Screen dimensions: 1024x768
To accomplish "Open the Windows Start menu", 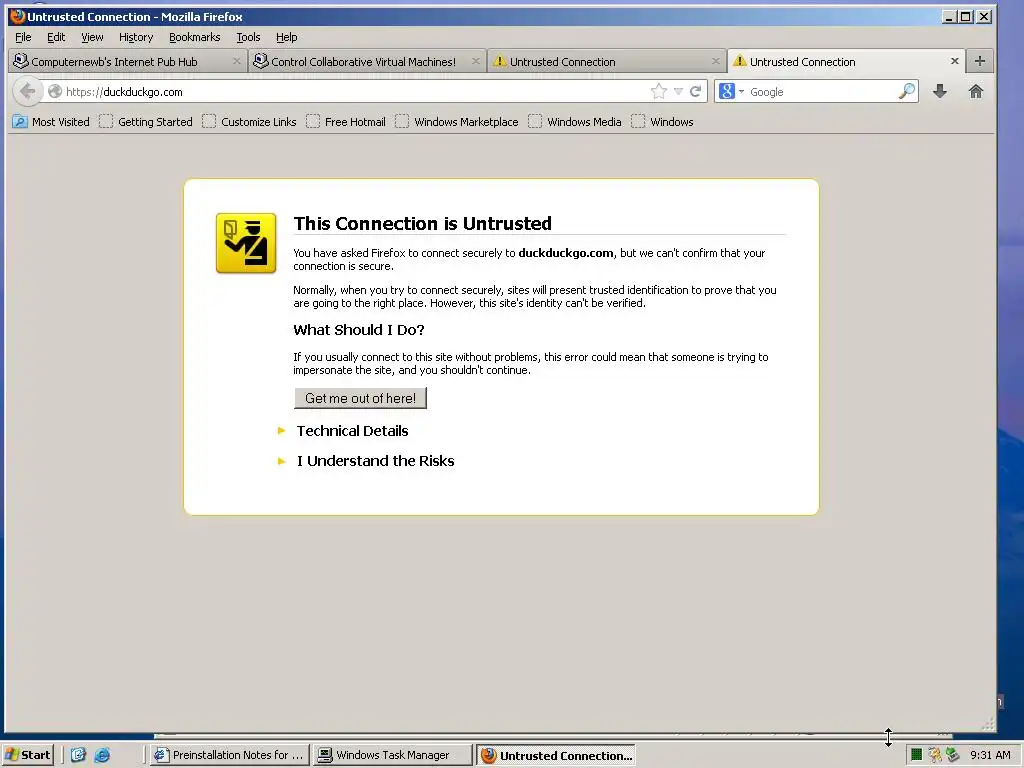I will point(27,755).
